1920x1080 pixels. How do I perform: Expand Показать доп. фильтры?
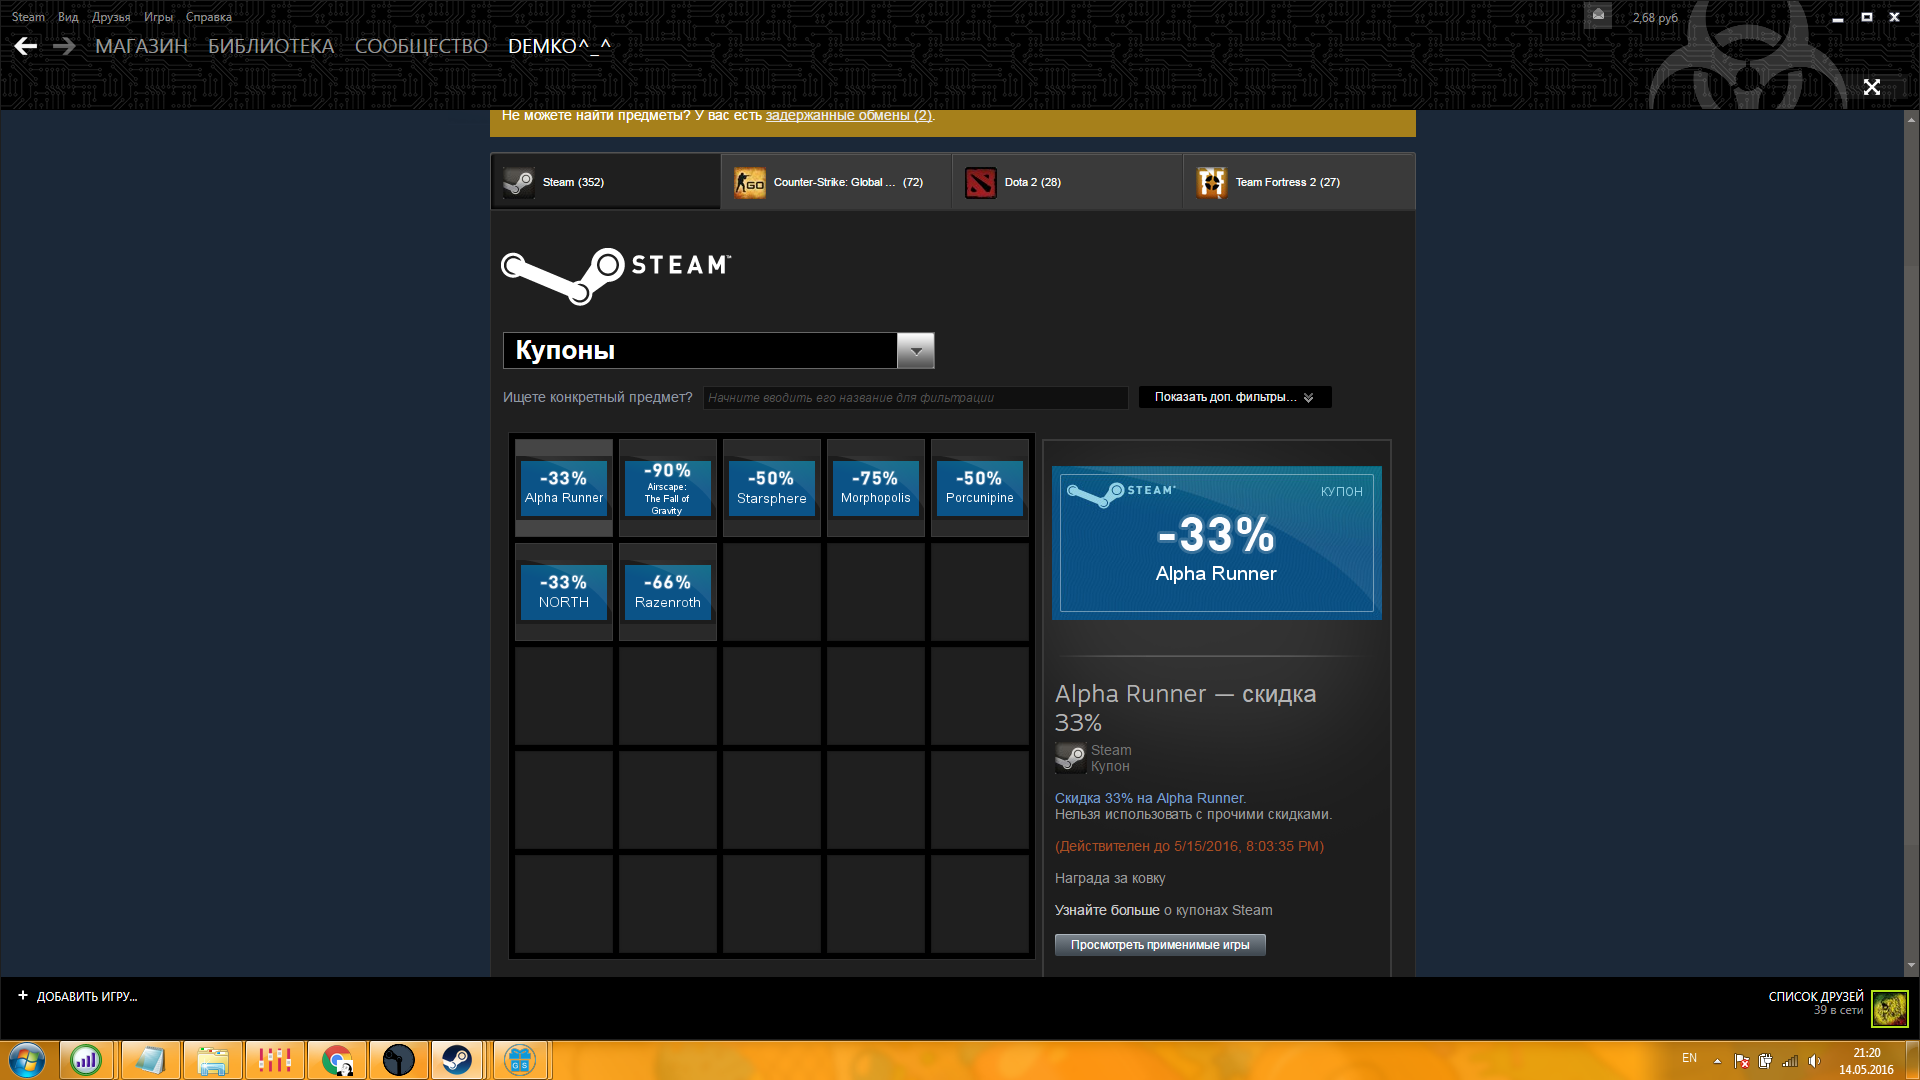[x=1234, y=397]
